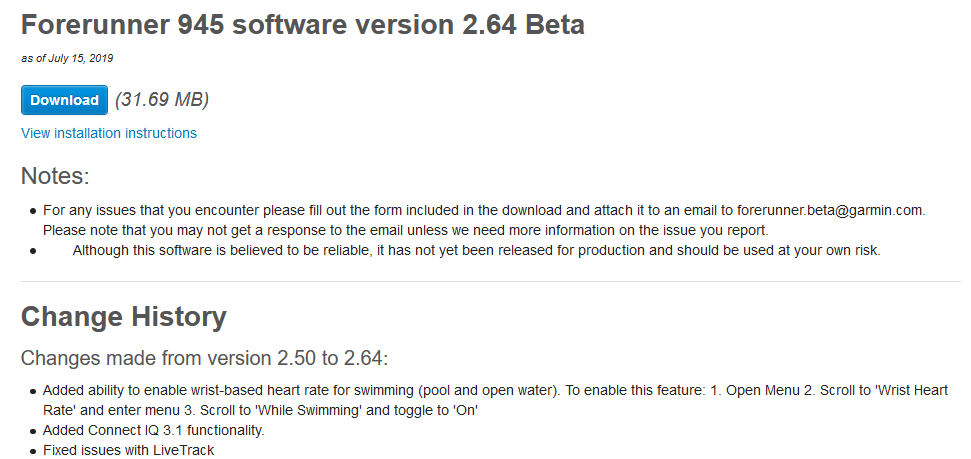Open the View installation instructions link
Viewport: 971px width, 459px height.
[x=109, y=133]
